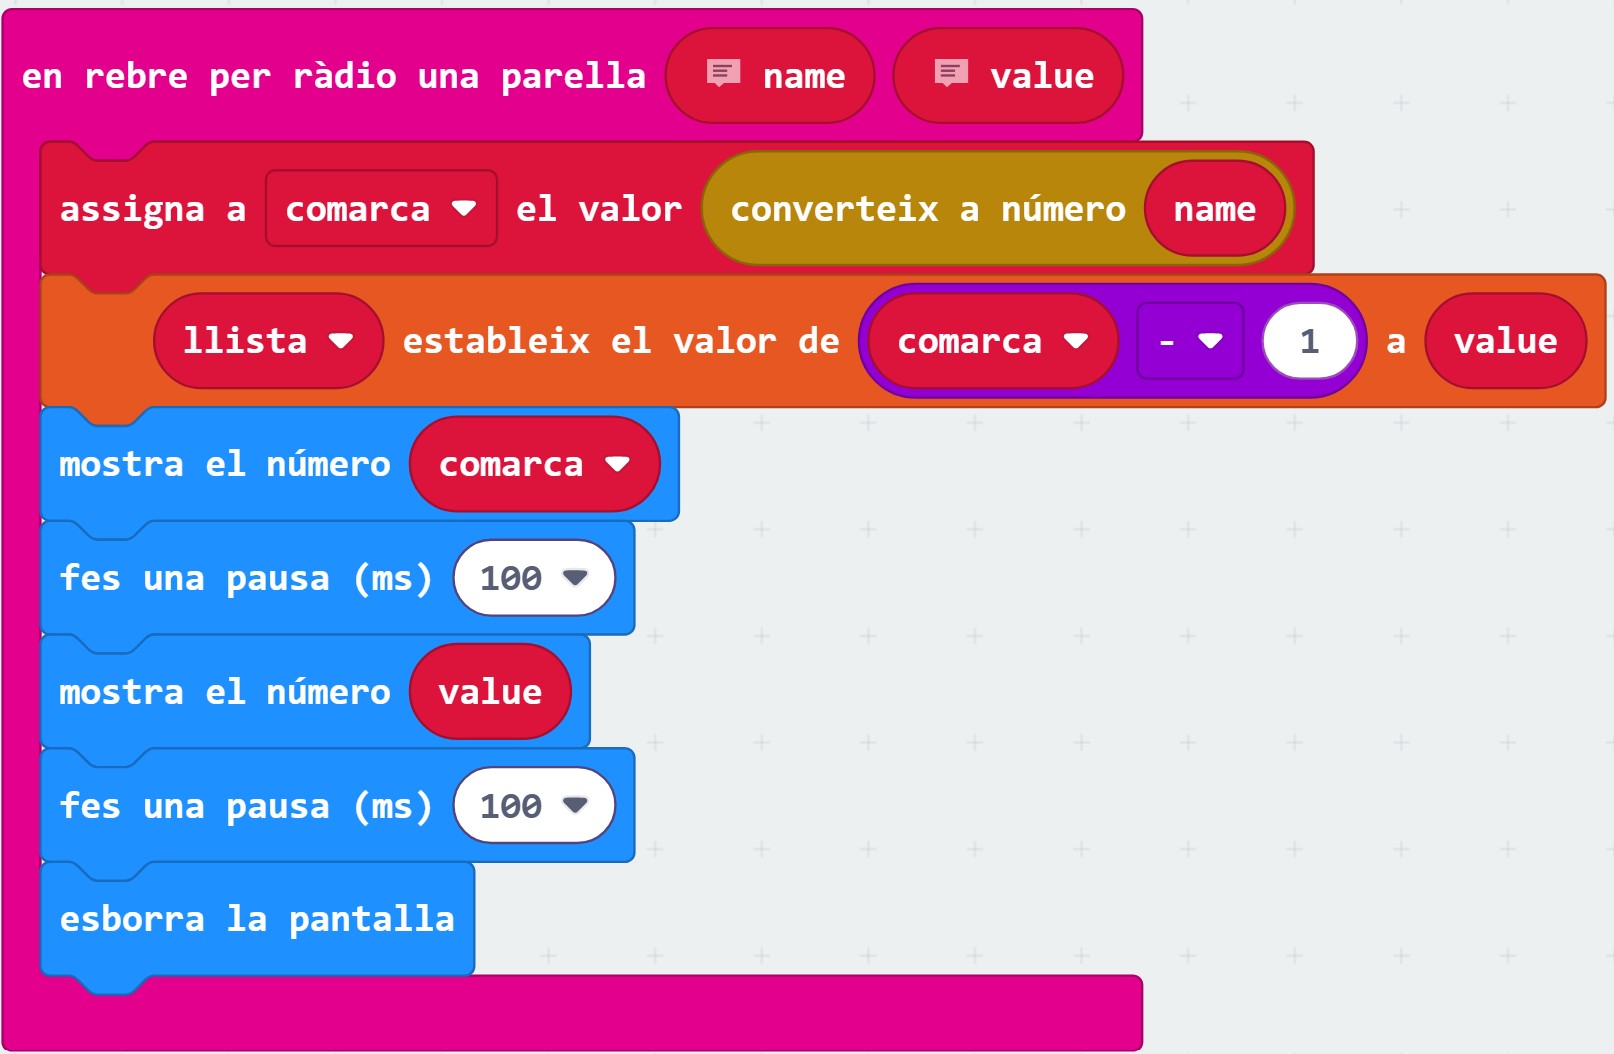Click the second mostra el número block label

tap(224, 692)
